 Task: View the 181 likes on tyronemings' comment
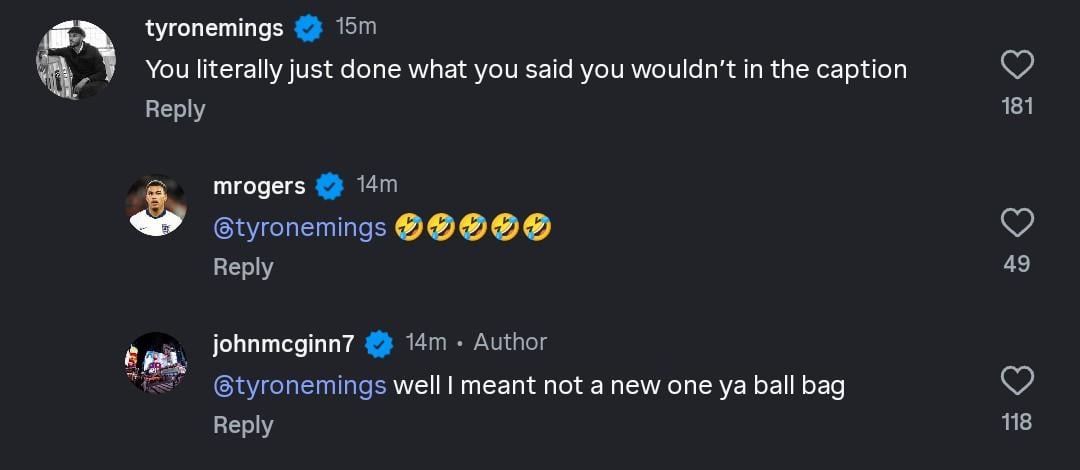[1016, 106]
